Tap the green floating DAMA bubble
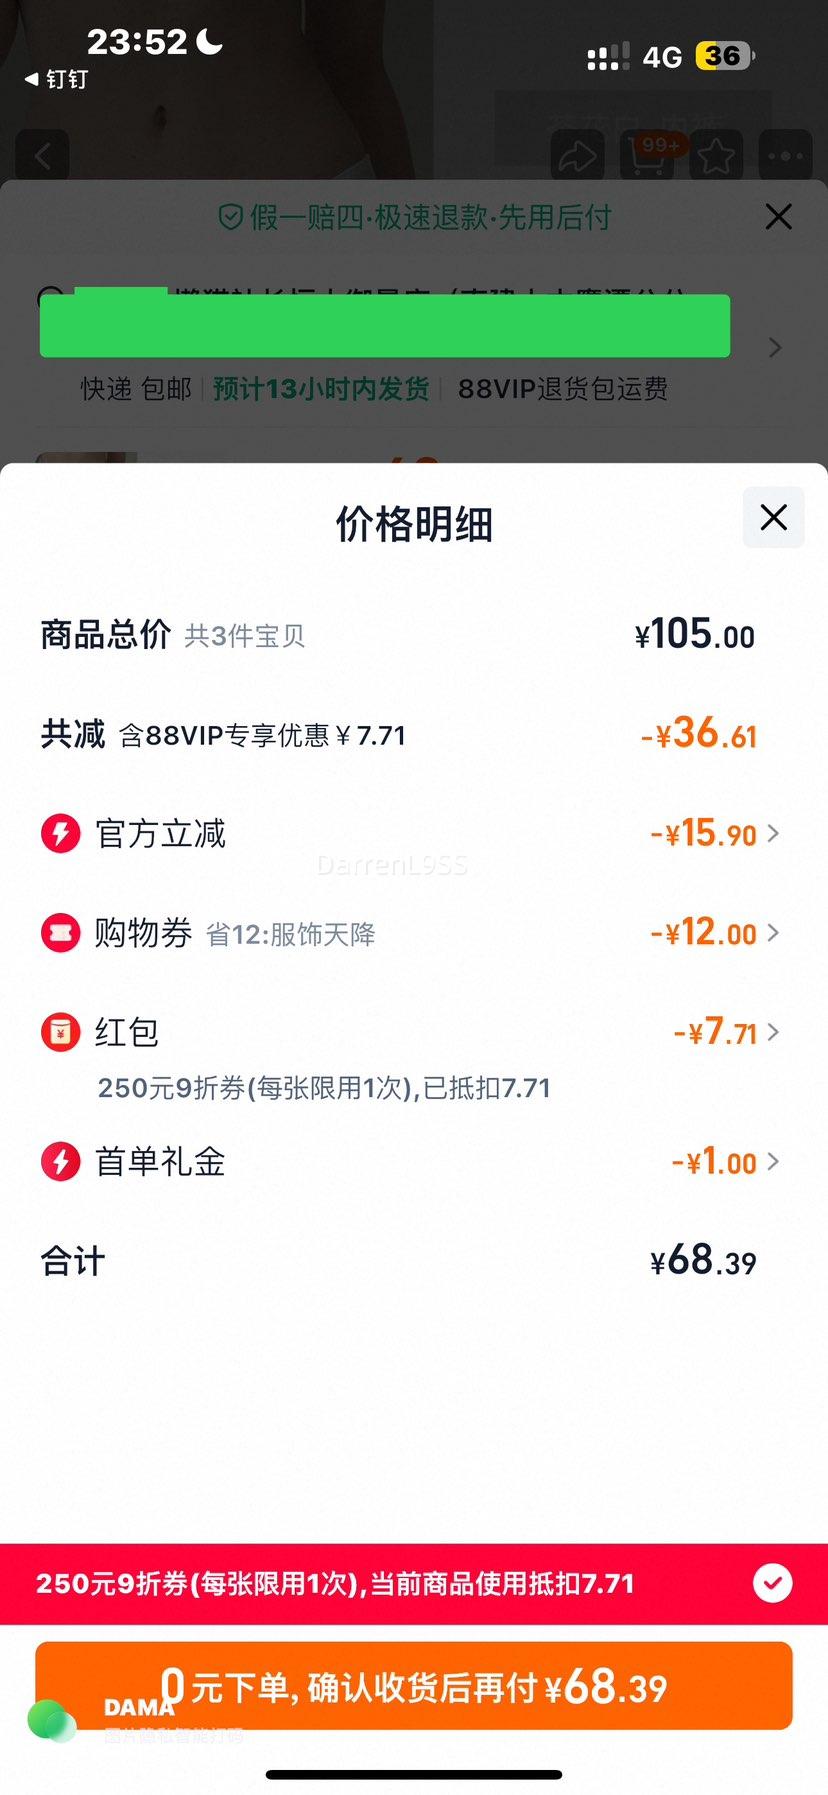Viewport: 828px width, 1795px height. [51, 1720]
